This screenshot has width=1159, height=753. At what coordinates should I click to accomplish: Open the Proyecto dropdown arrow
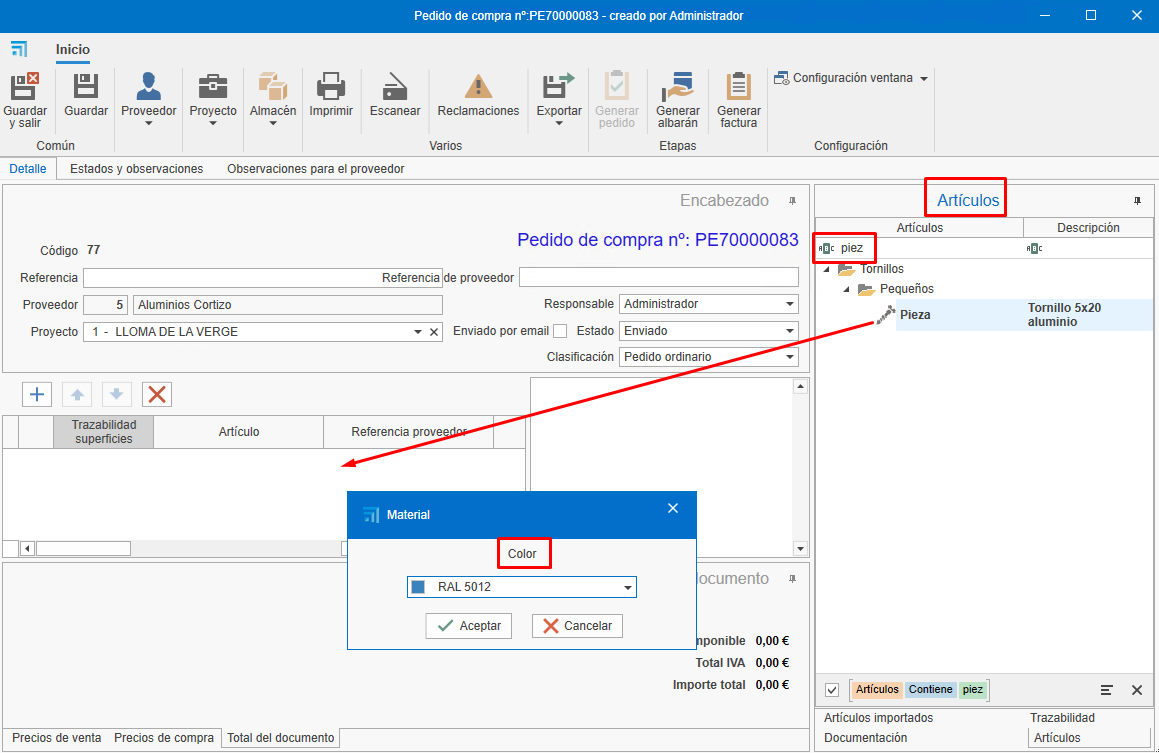coord(418,333)
